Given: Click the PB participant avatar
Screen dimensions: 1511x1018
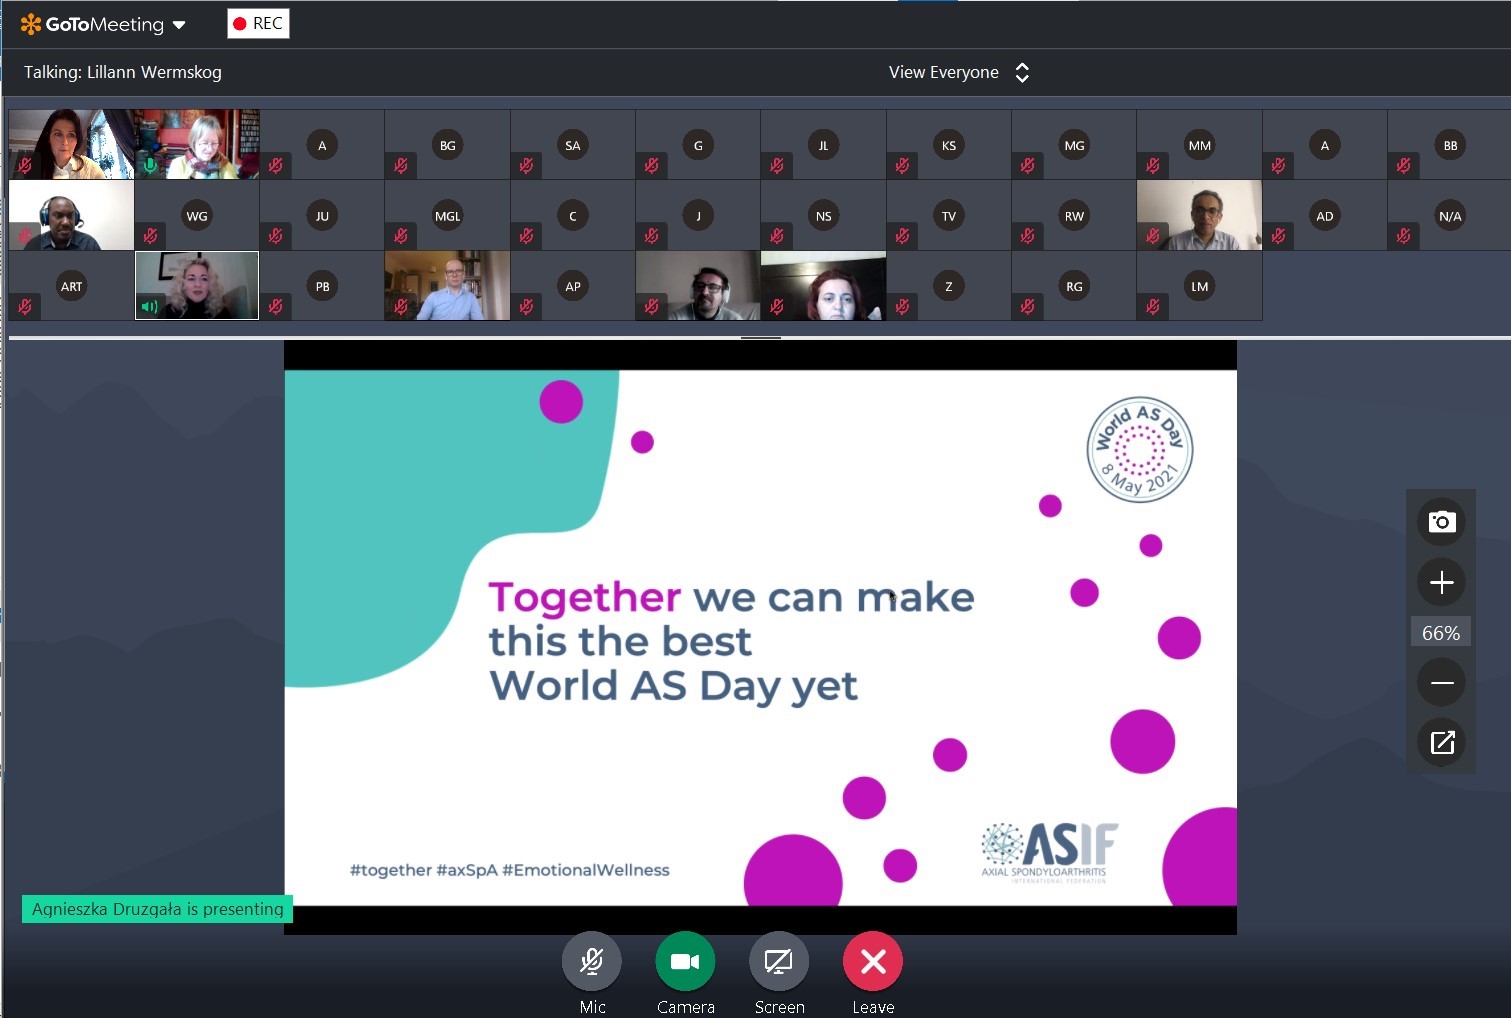Looking at the screenshot, I should tap(322, 286).
